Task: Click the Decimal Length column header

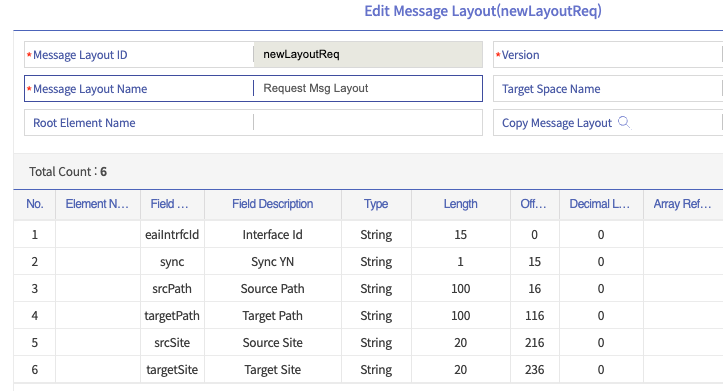Action: point(600,204)
